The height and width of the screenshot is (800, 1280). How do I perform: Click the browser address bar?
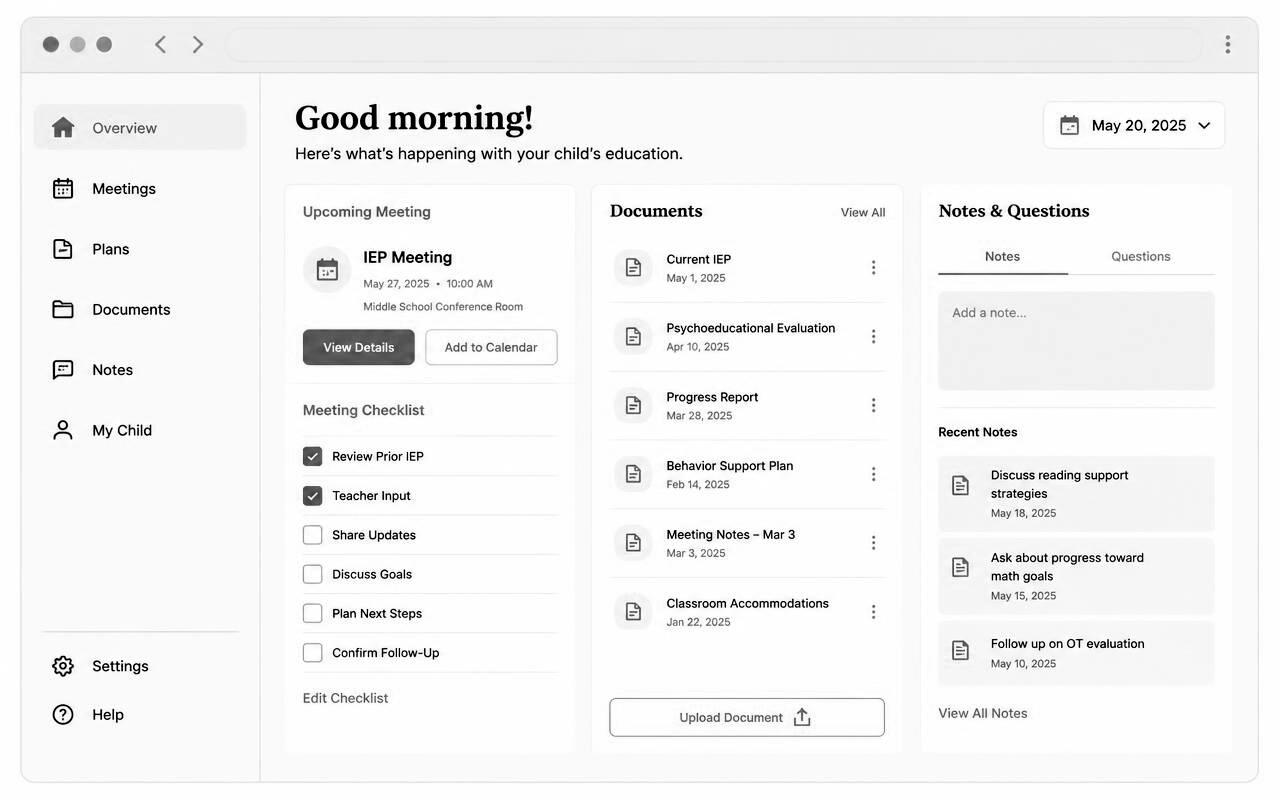click(x=714, y=45)
